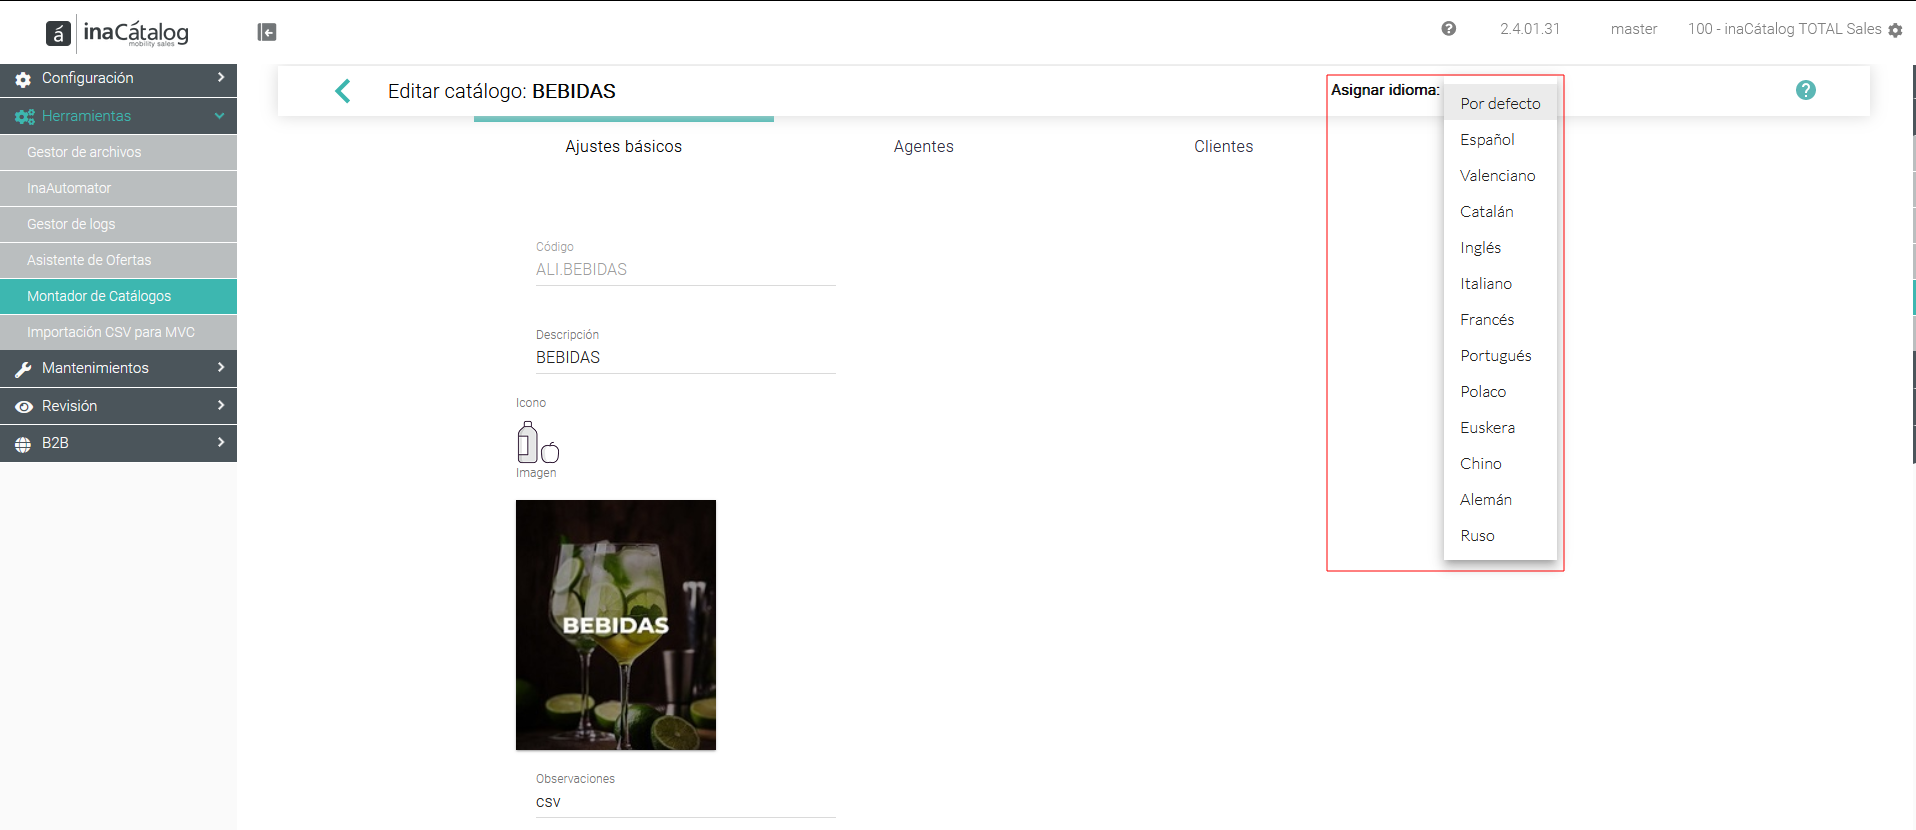Choose Español from the language list
This screenshot has height=830, width=1916.
click(x=1500, y=139)
